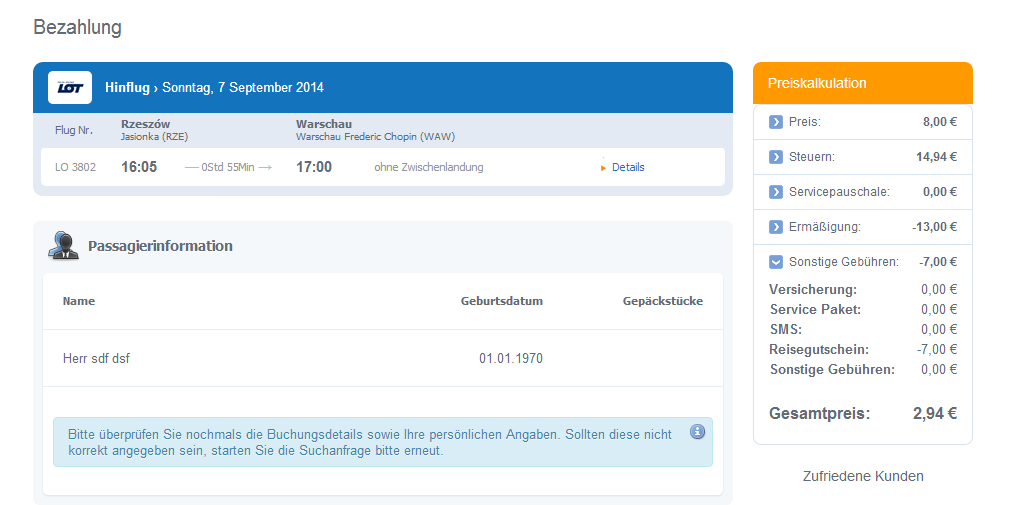
Task: Expand the Ermäßigung row arrow
Action: click(776, 227)
